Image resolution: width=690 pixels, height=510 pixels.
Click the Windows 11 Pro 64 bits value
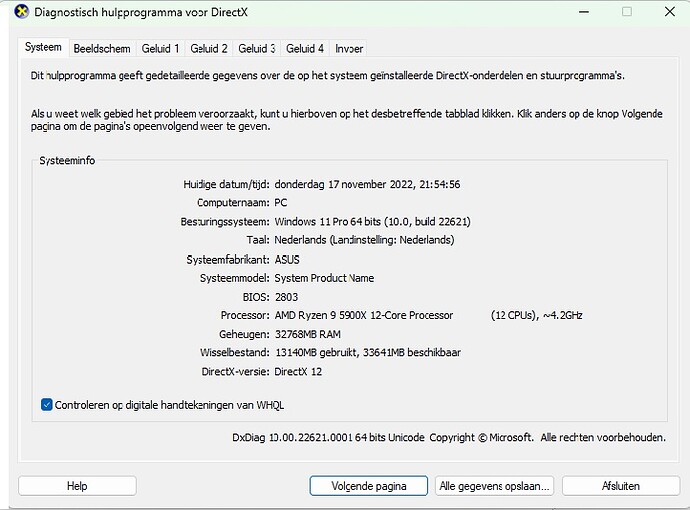[x=373, y=221]
